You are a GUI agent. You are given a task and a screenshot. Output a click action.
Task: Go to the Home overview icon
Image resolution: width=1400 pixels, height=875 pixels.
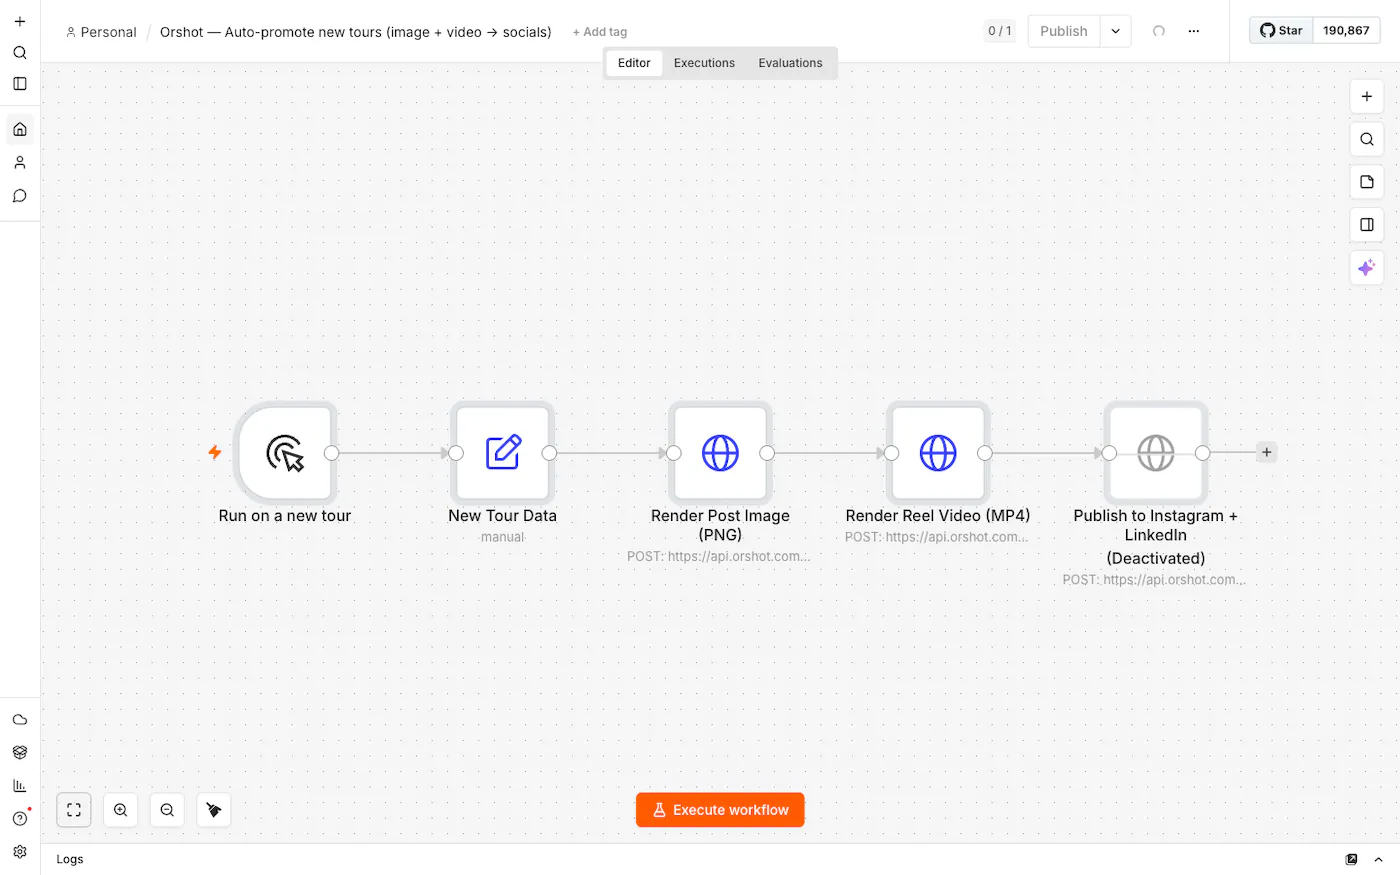pos(20,129)
